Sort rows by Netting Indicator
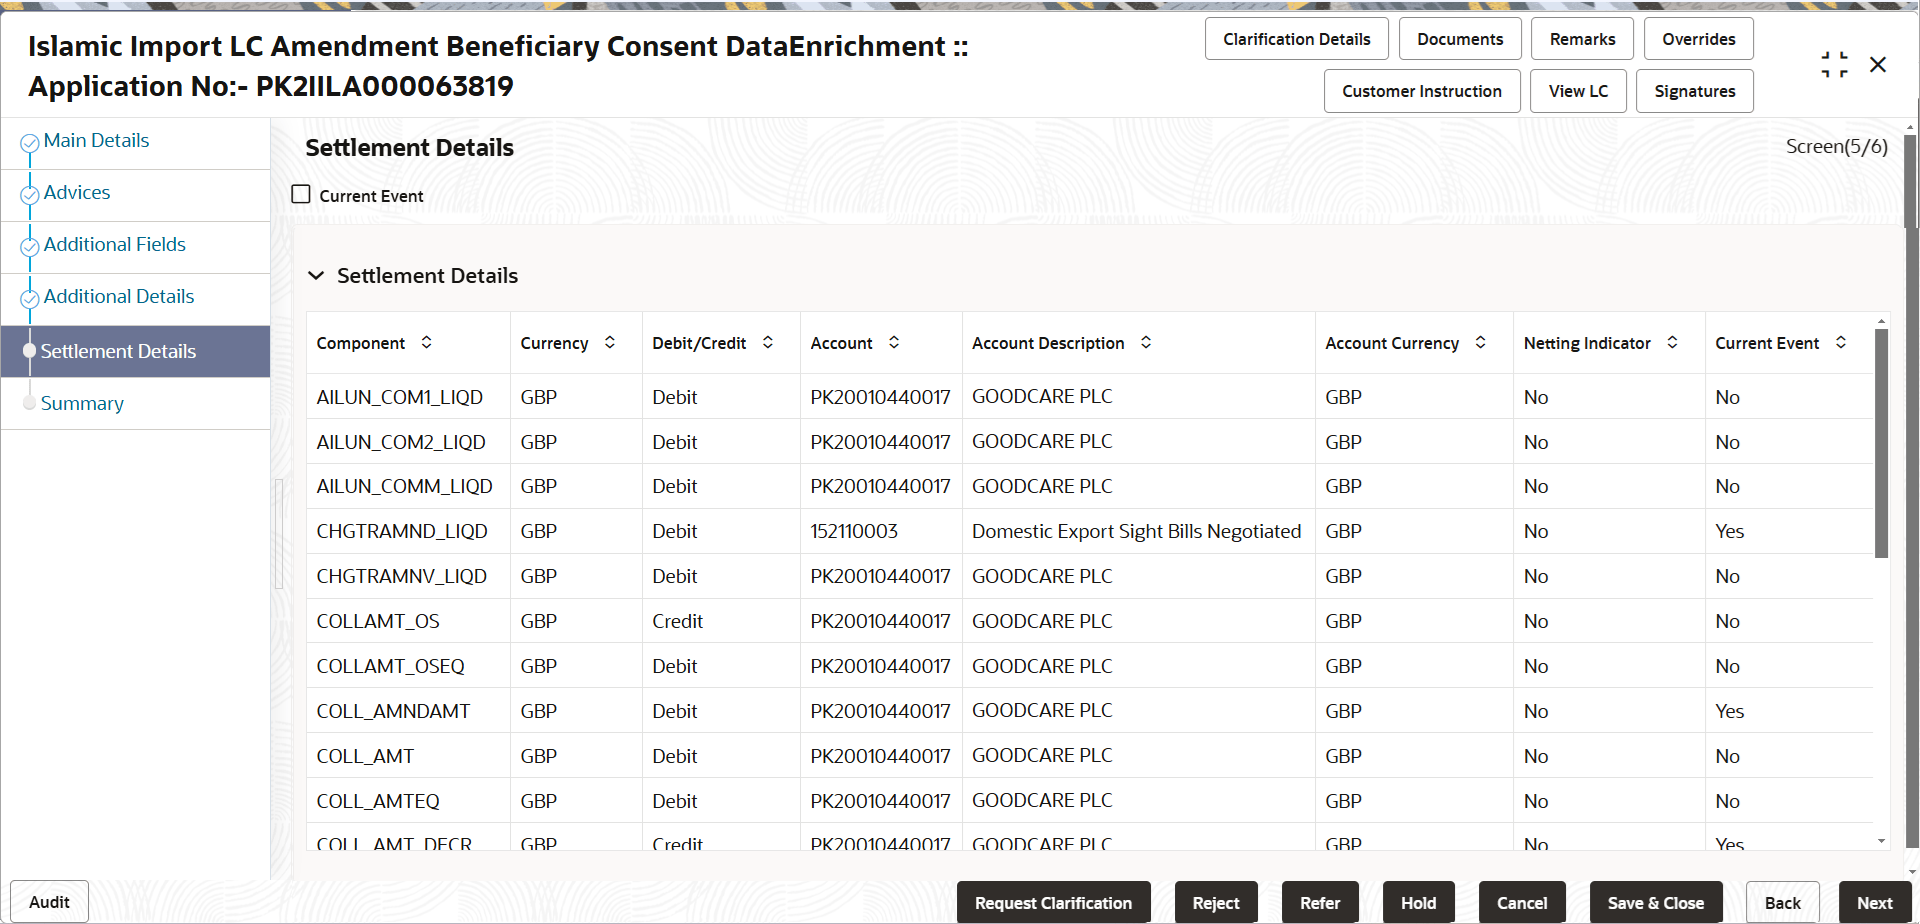Screen dimensions: 1920x924 [1672, 342]
